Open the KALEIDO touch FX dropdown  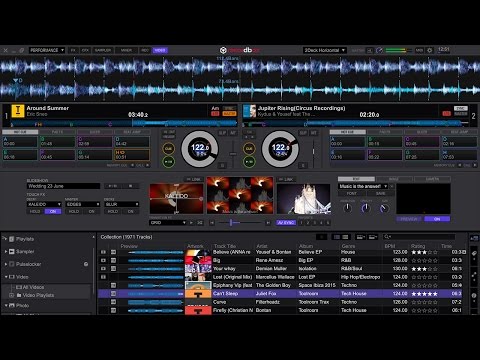[x=44, y=204]
